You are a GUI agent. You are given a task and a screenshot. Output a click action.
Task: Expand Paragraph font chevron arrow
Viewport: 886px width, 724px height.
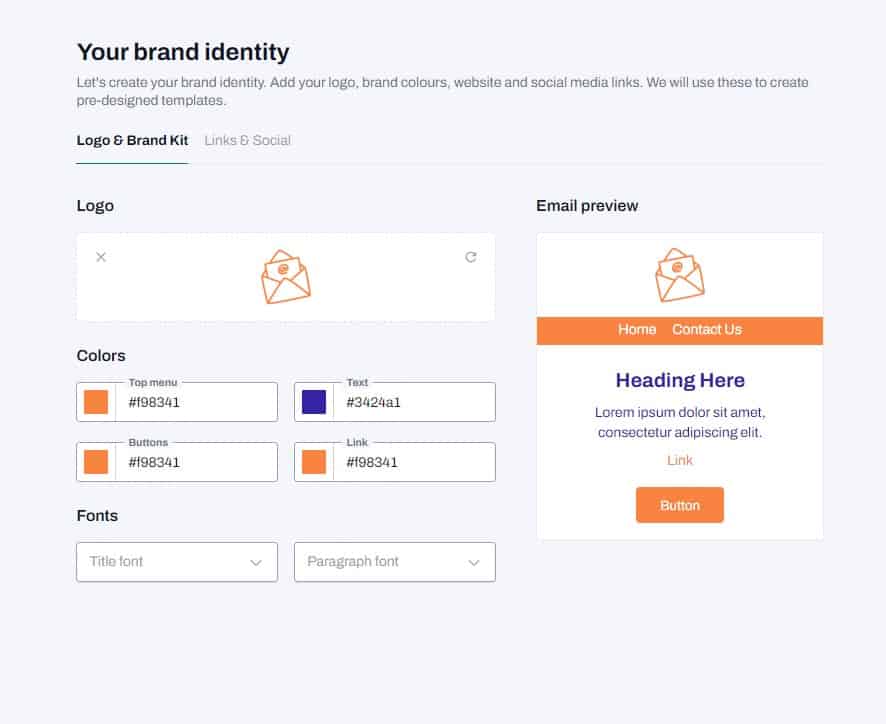[x=474, y=562]
